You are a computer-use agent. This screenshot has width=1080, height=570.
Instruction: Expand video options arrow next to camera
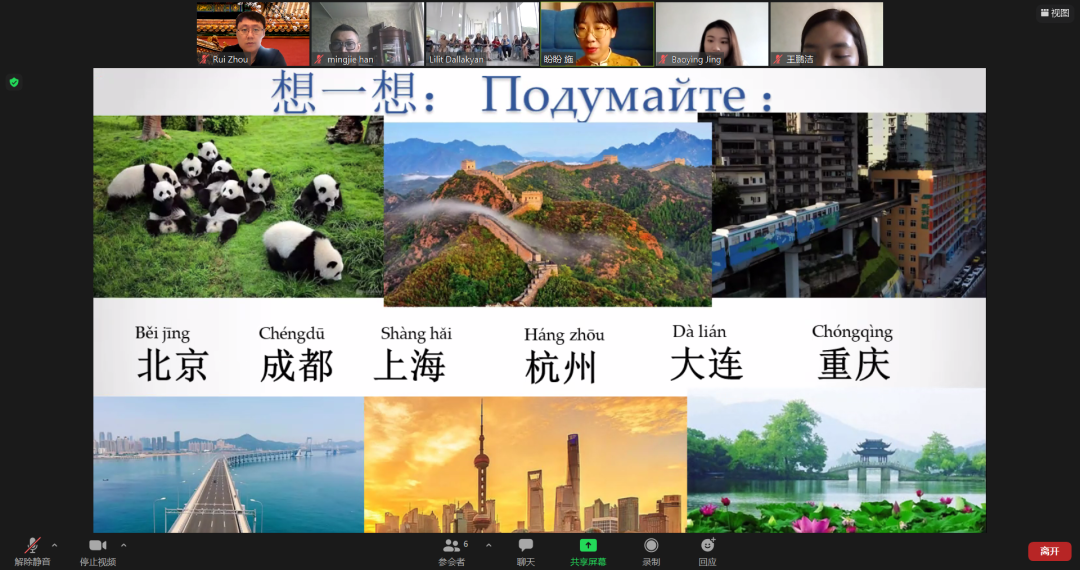123,545
